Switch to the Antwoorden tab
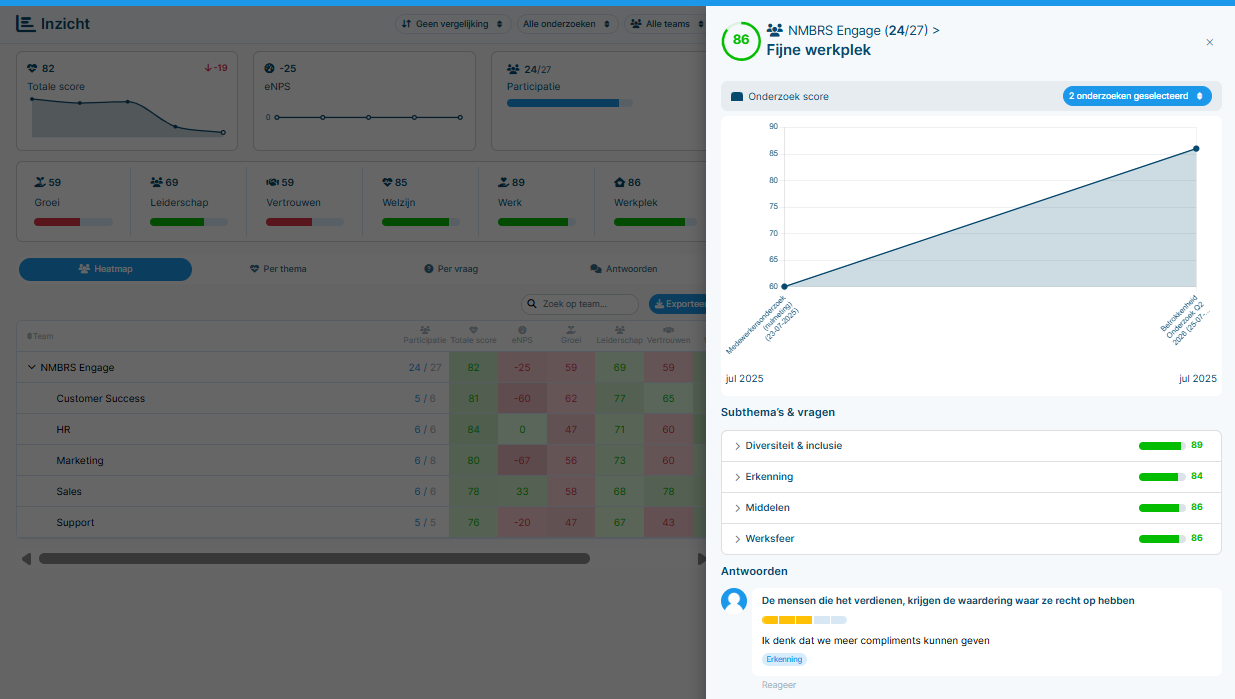Viewport: 1235px width, 699px height. coord(624,269)
